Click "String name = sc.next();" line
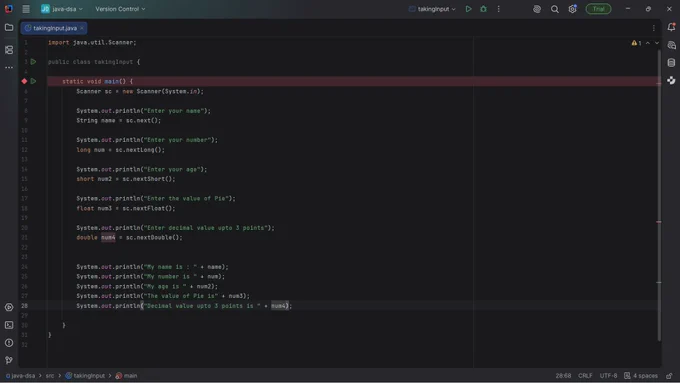Screen dimensions: 680x383 (118, 121)
